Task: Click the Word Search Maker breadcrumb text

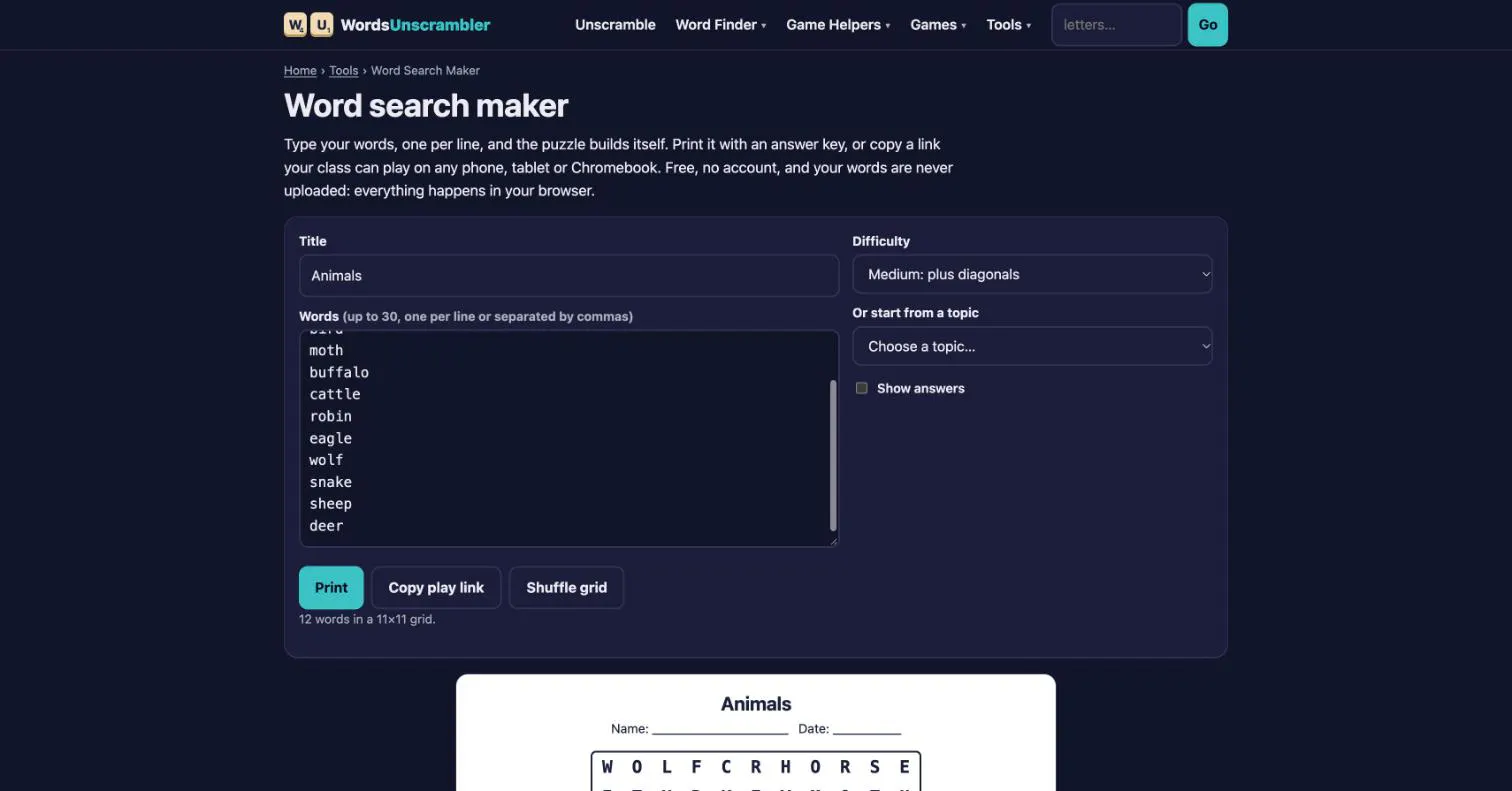Action: pyautogui.click(x=425, y=70)
